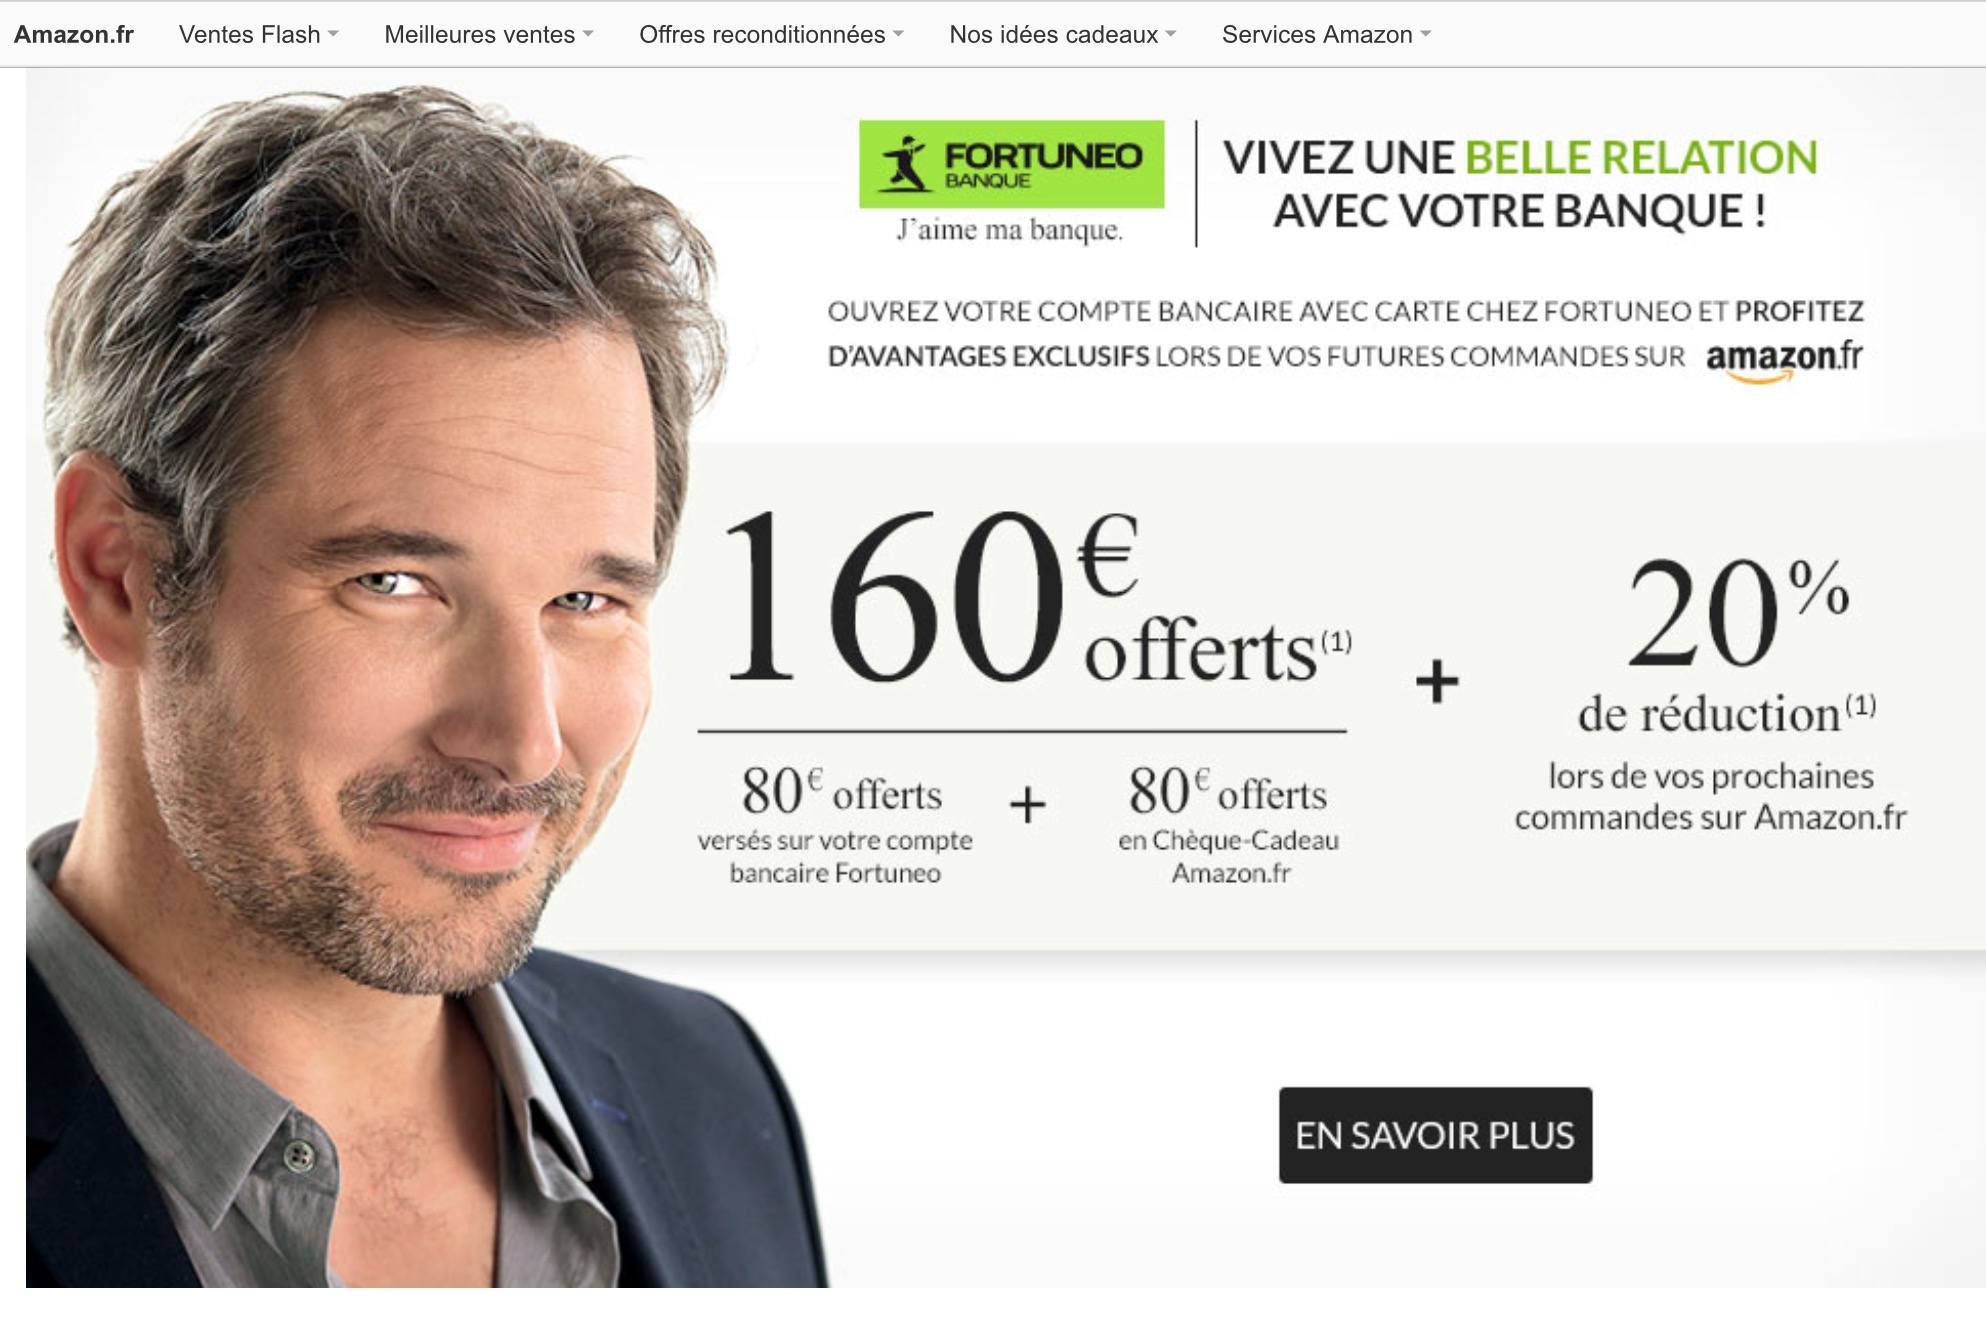1986x1340 pixels.
Task: Click the J'aime ma banque slogan
Action: coord(1010,230)
